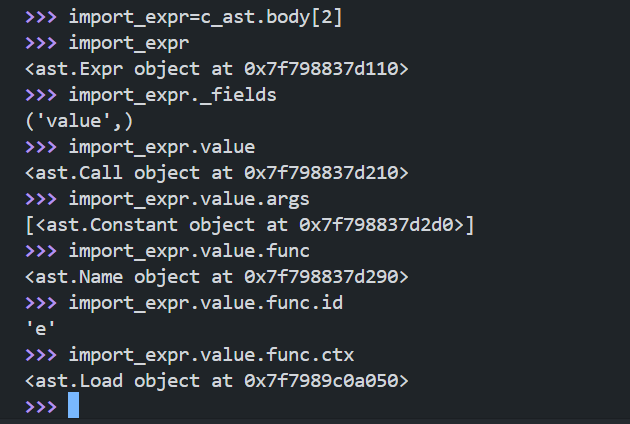The width and height of the screenshot is (630, 424).
Task: Click the import_expr.value.args command line
Action: (x=189, y=198)
